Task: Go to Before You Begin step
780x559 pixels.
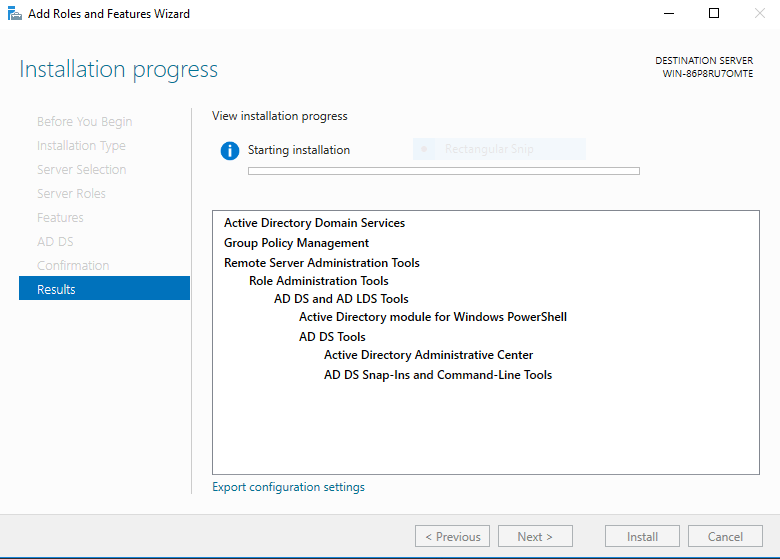Action: tap(84, 121)
